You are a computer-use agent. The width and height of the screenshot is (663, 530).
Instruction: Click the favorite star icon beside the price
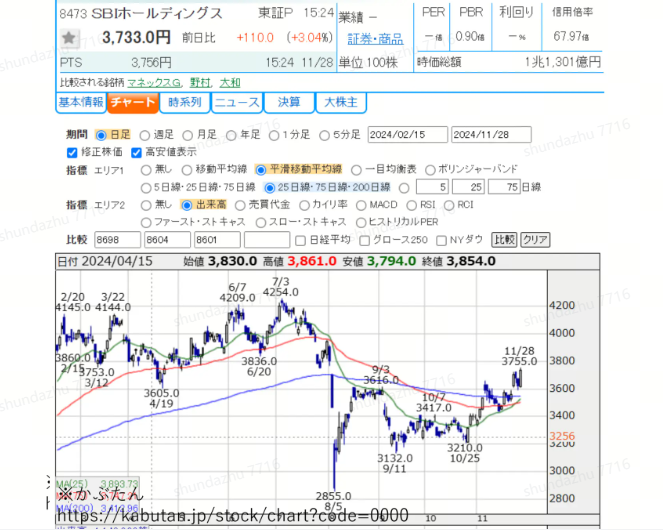[x=69, y=38]
